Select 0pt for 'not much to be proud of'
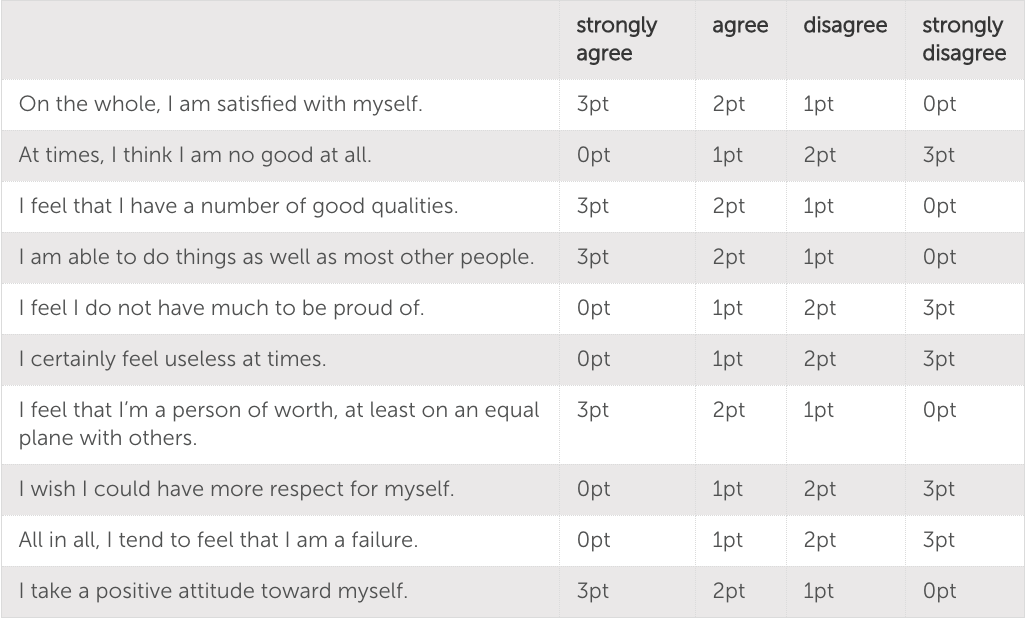The image size is (1027, 619). point(593,309)
